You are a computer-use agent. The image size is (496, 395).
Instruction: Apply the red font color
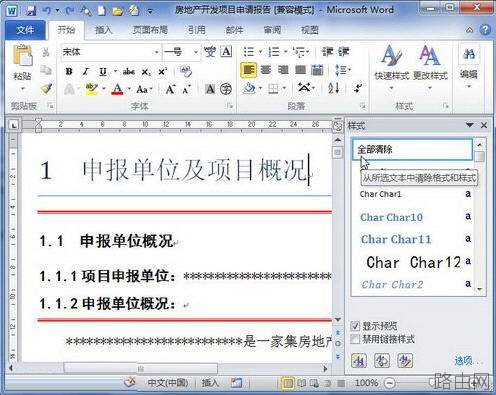(x=117, y=89)
